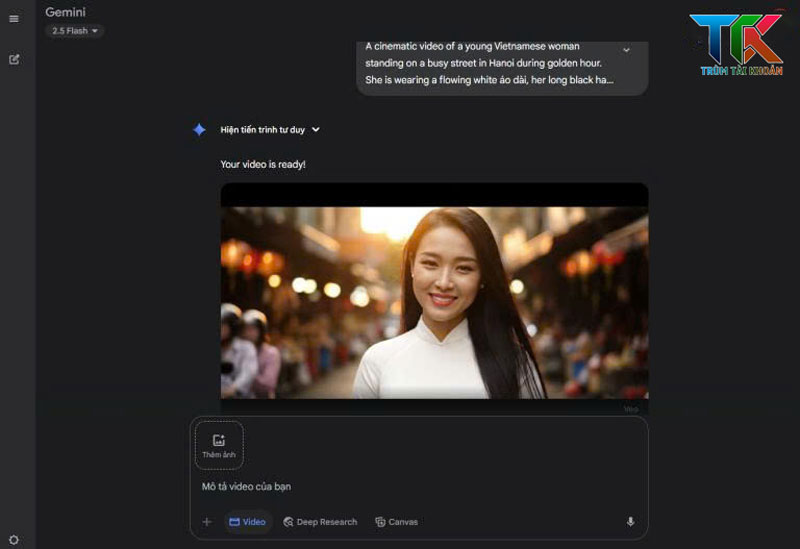
Task: Expand the truncated prompt with its chevron
Action: (x=626, y=49)
